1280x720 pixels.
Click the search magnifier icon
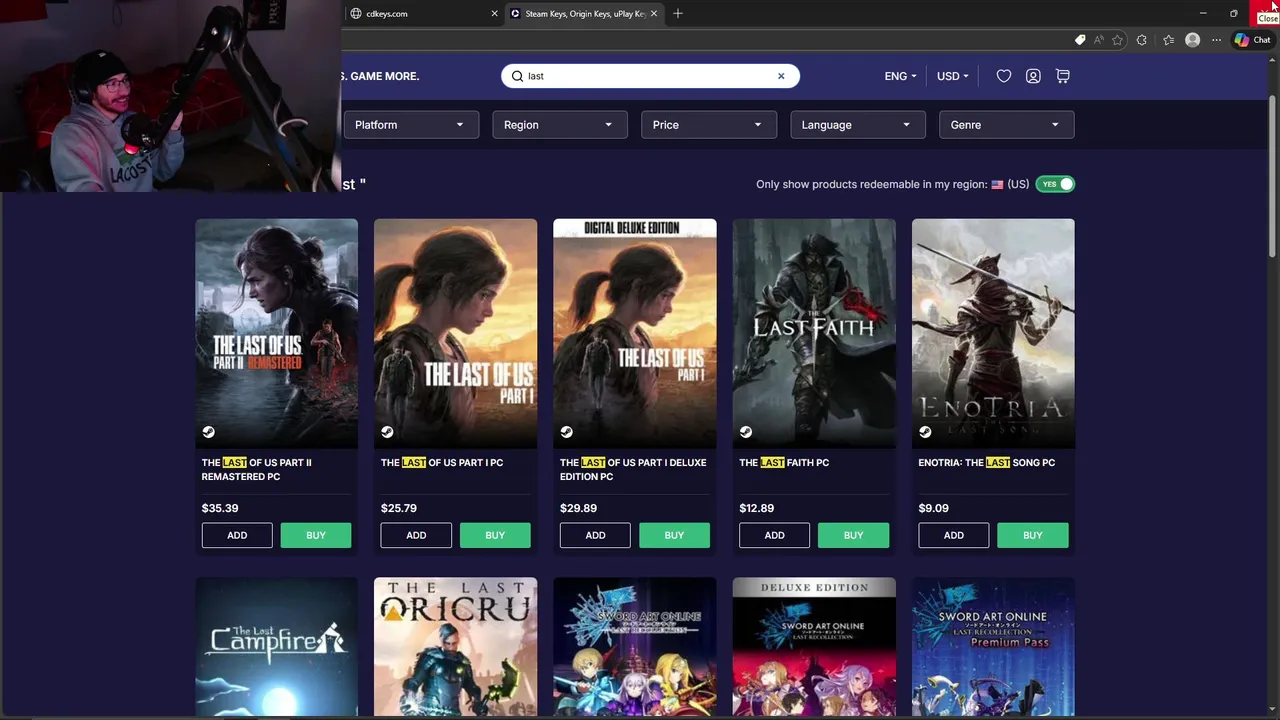518,76
